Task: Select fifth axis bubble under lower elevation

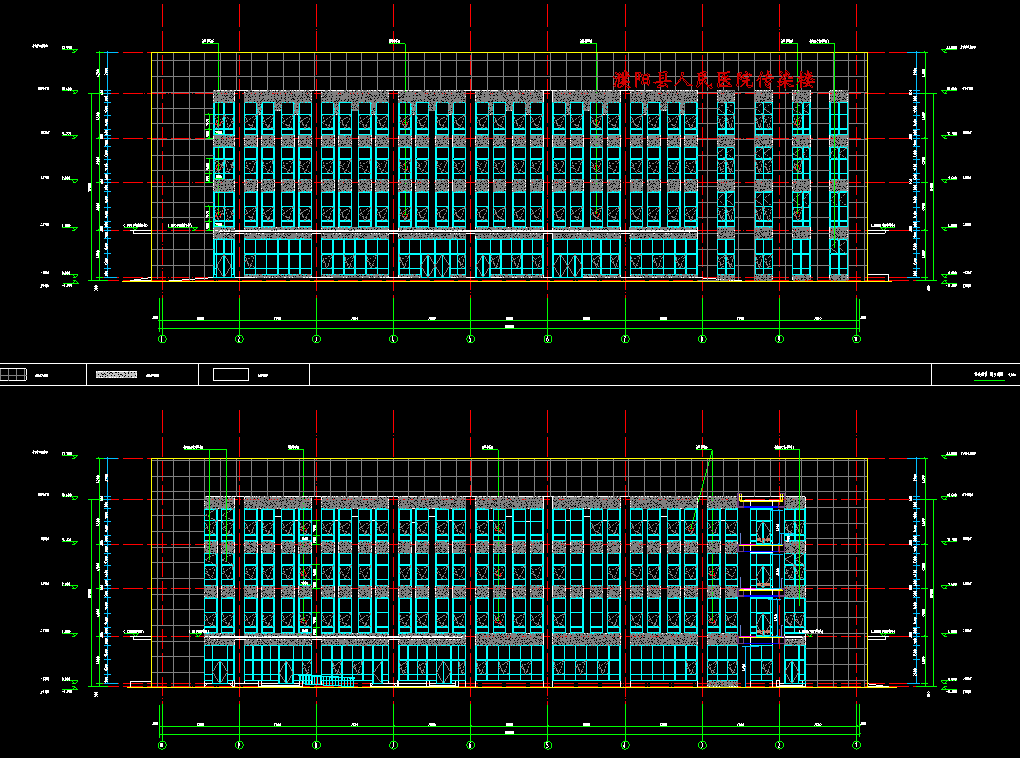Action: [x=470, y=745]
